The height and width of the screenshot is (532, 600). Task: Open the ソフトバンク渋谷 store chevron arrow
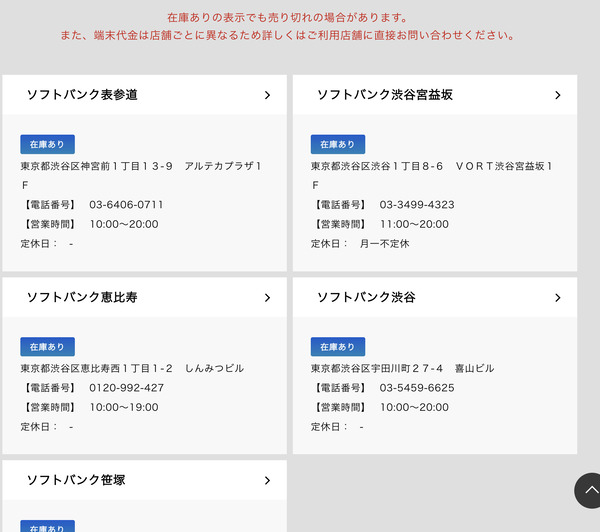(558, 297)
